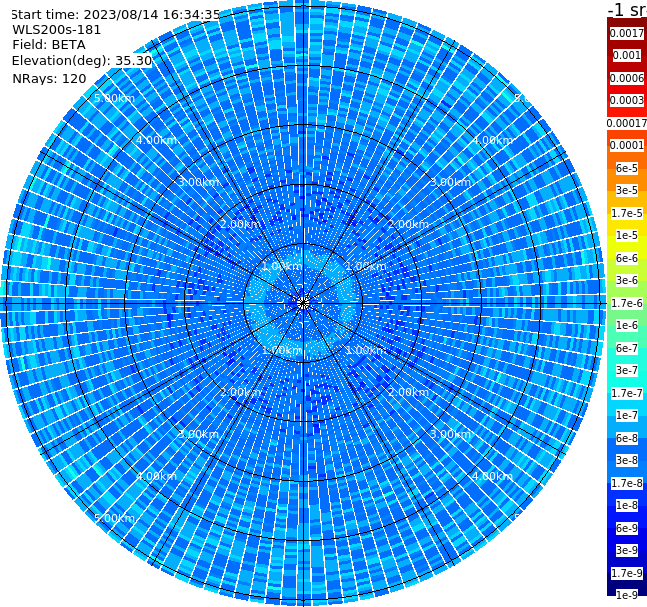Image resolution: width=647 pixels, height=607 pixels.
Task: Click the upper-right 4.00km range label
Action: tap(492, 140)
